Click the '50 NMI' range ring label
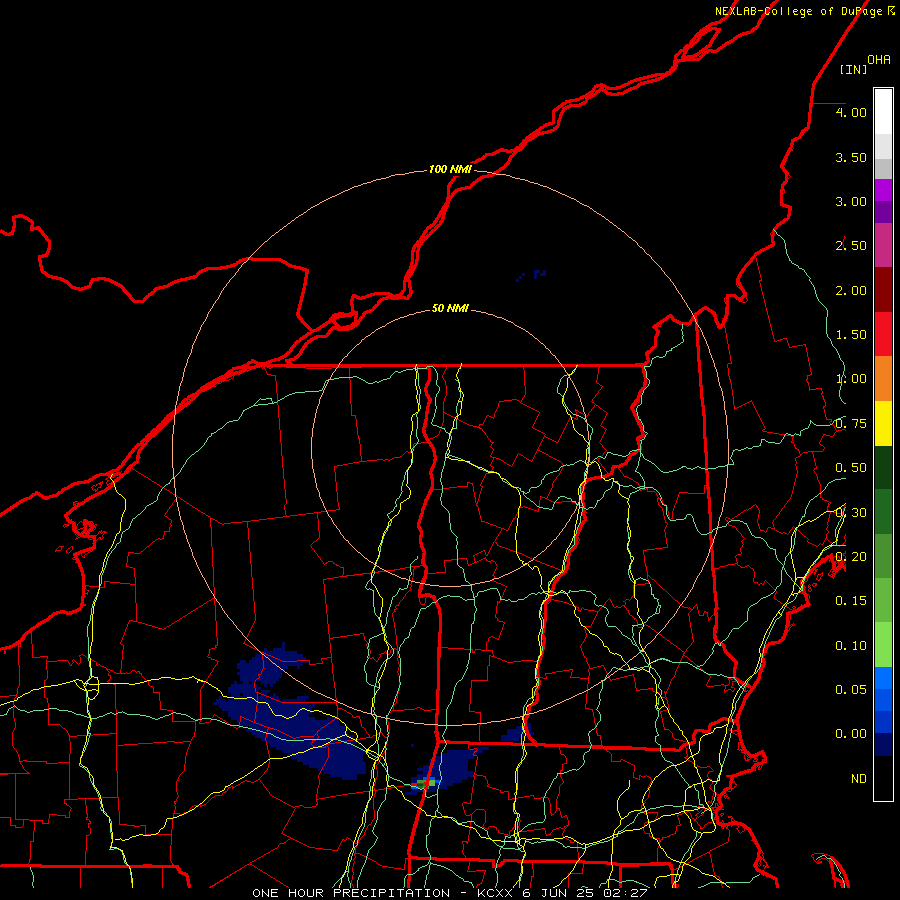This screenshot has width=900, height=900. click(450, 308)
